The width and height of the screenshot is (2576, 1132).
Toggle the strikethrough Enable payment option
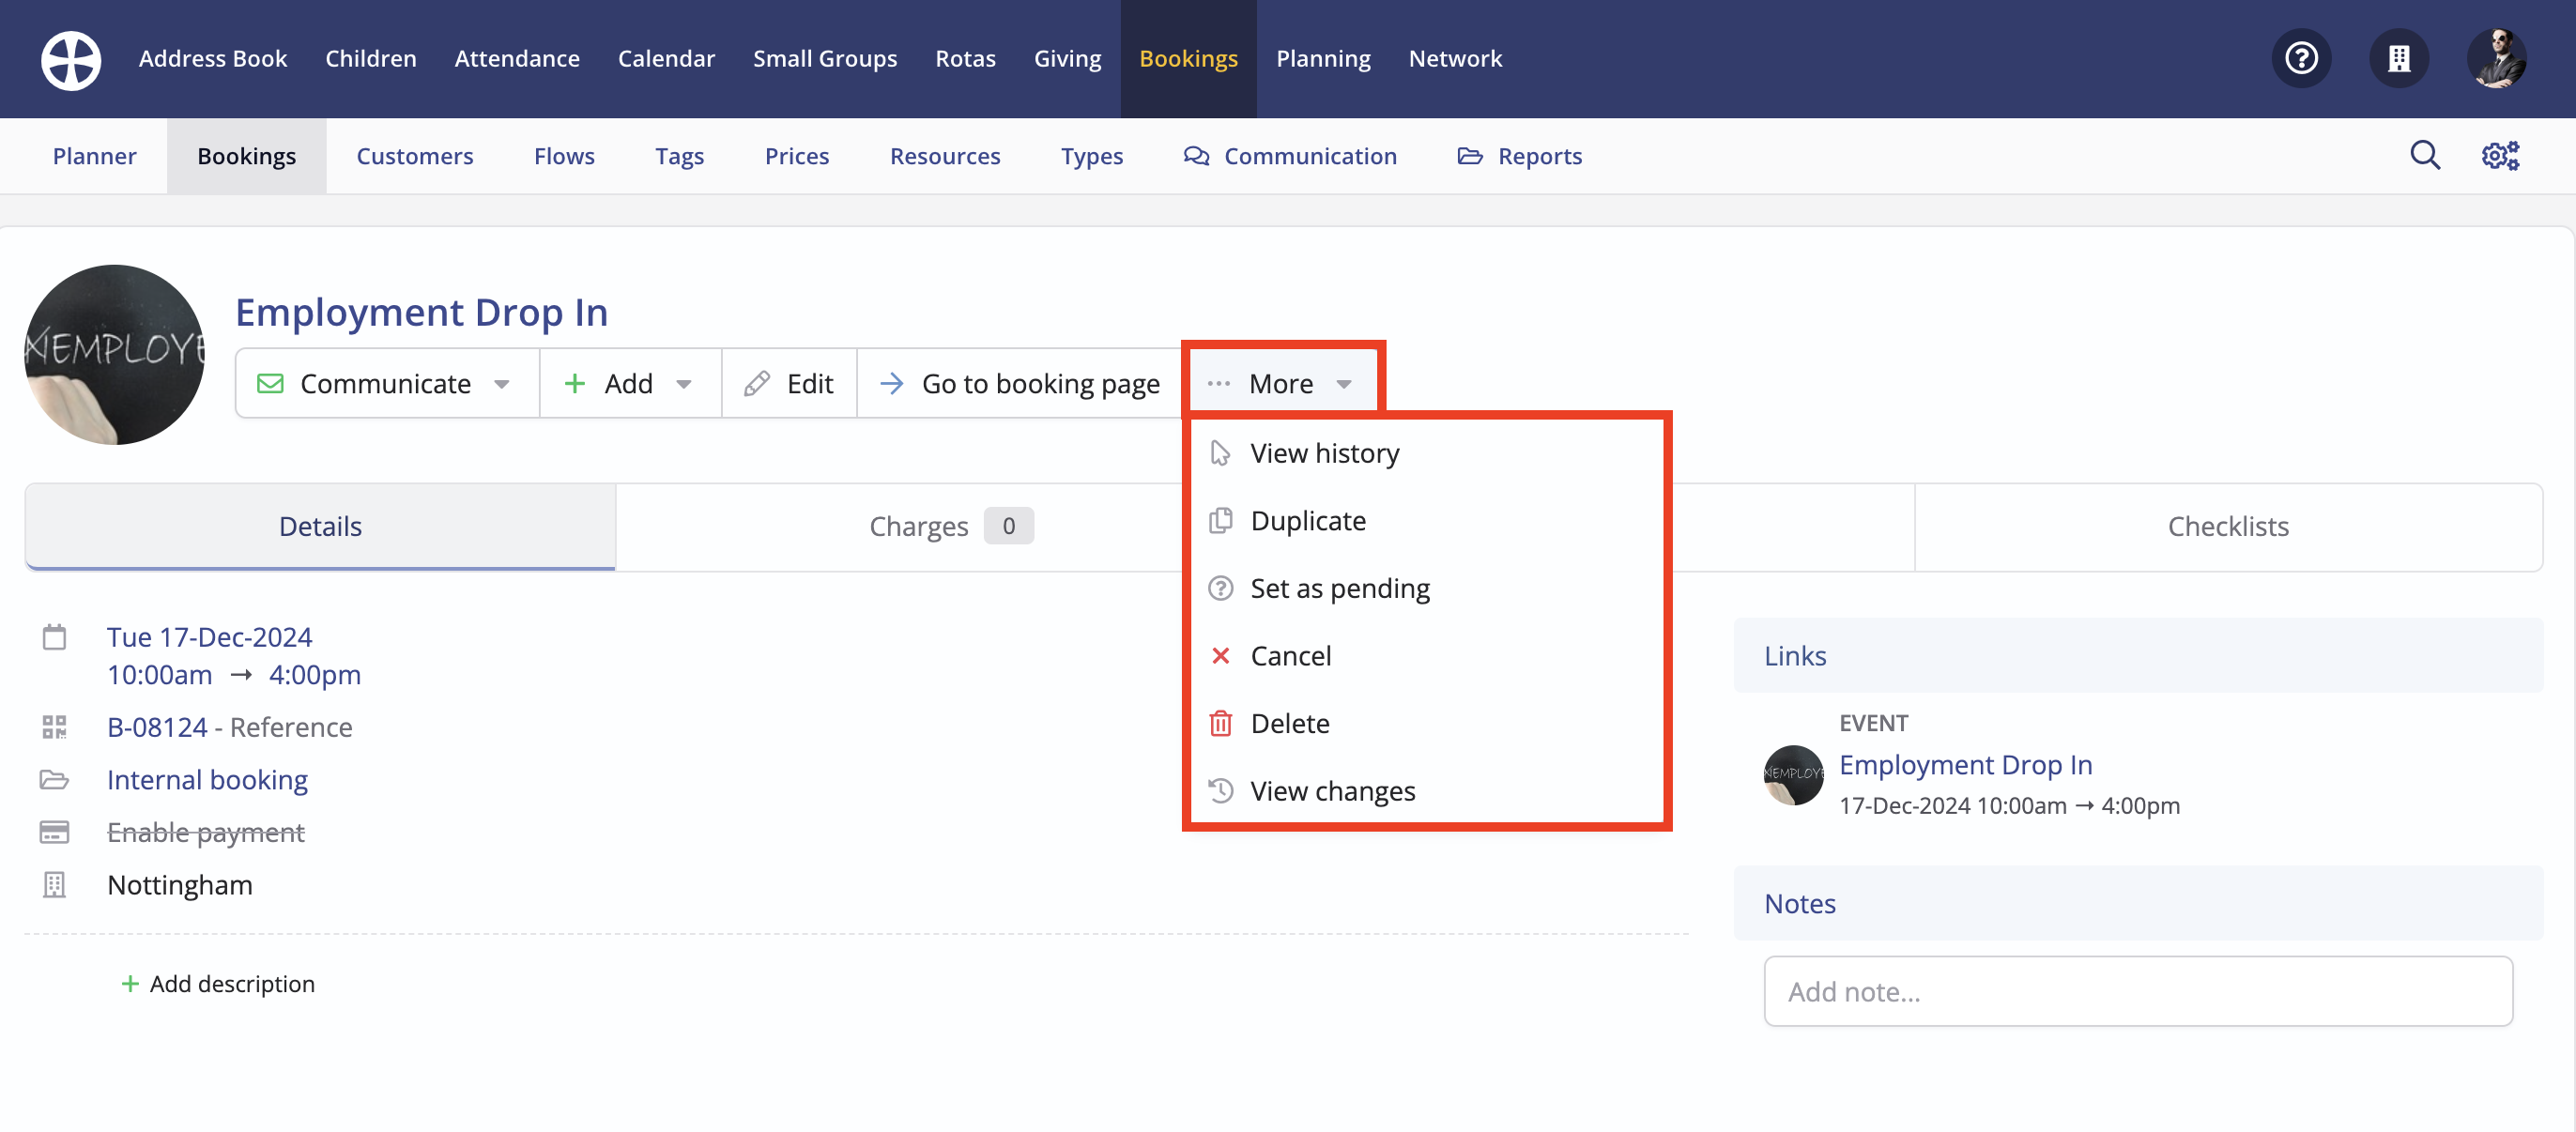(205, 832)
